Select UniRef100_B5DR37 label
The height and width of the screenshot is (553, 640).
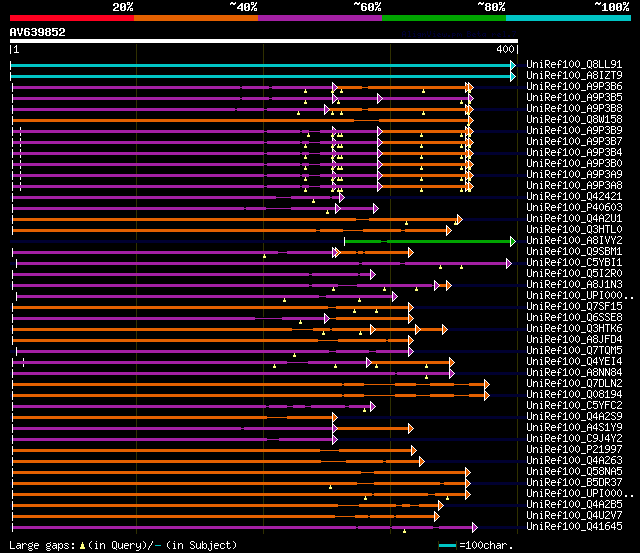[x=574, y=483]
